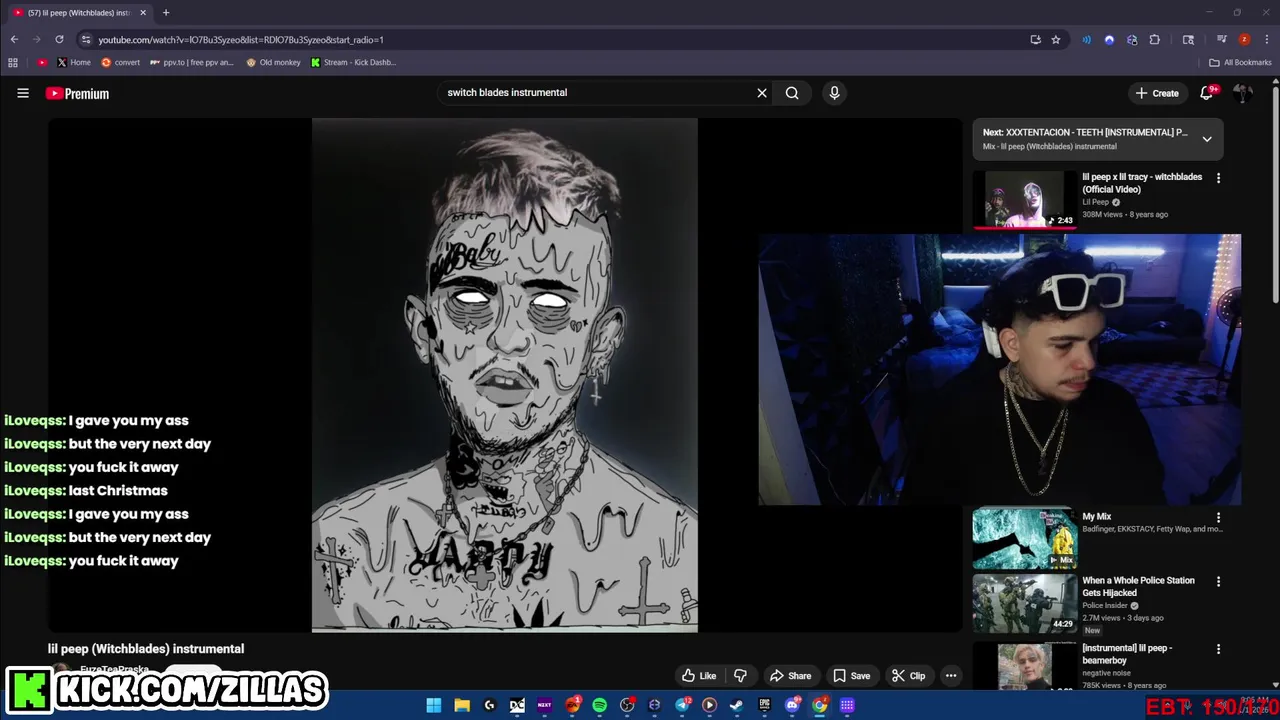Open Telegram from the taskbar
The height and width of the screenshot is (720, 1280).
point(682,705)
